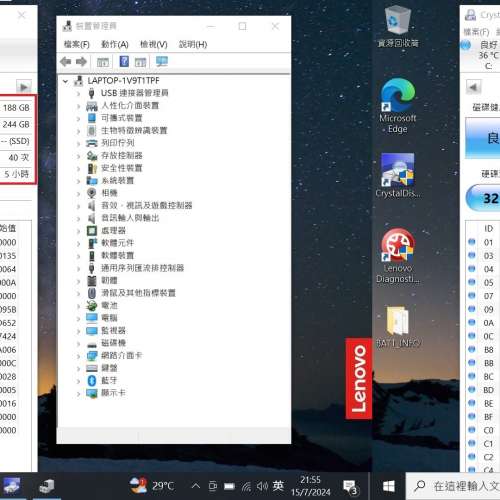The image size is (500, 500).
Task: Expand the 音效、視訊及遊戲控制器 category
Action: click(x=79, y=206)
